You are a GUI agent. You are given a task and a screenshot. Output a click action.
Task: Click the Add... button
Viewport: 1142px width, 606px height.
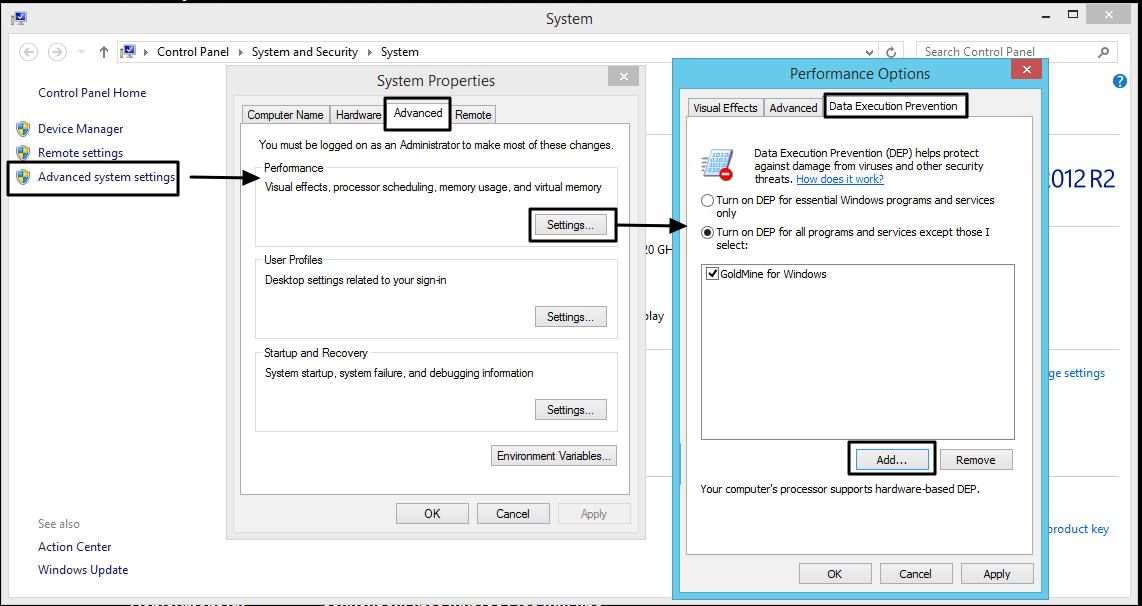[x=891, y=460]
